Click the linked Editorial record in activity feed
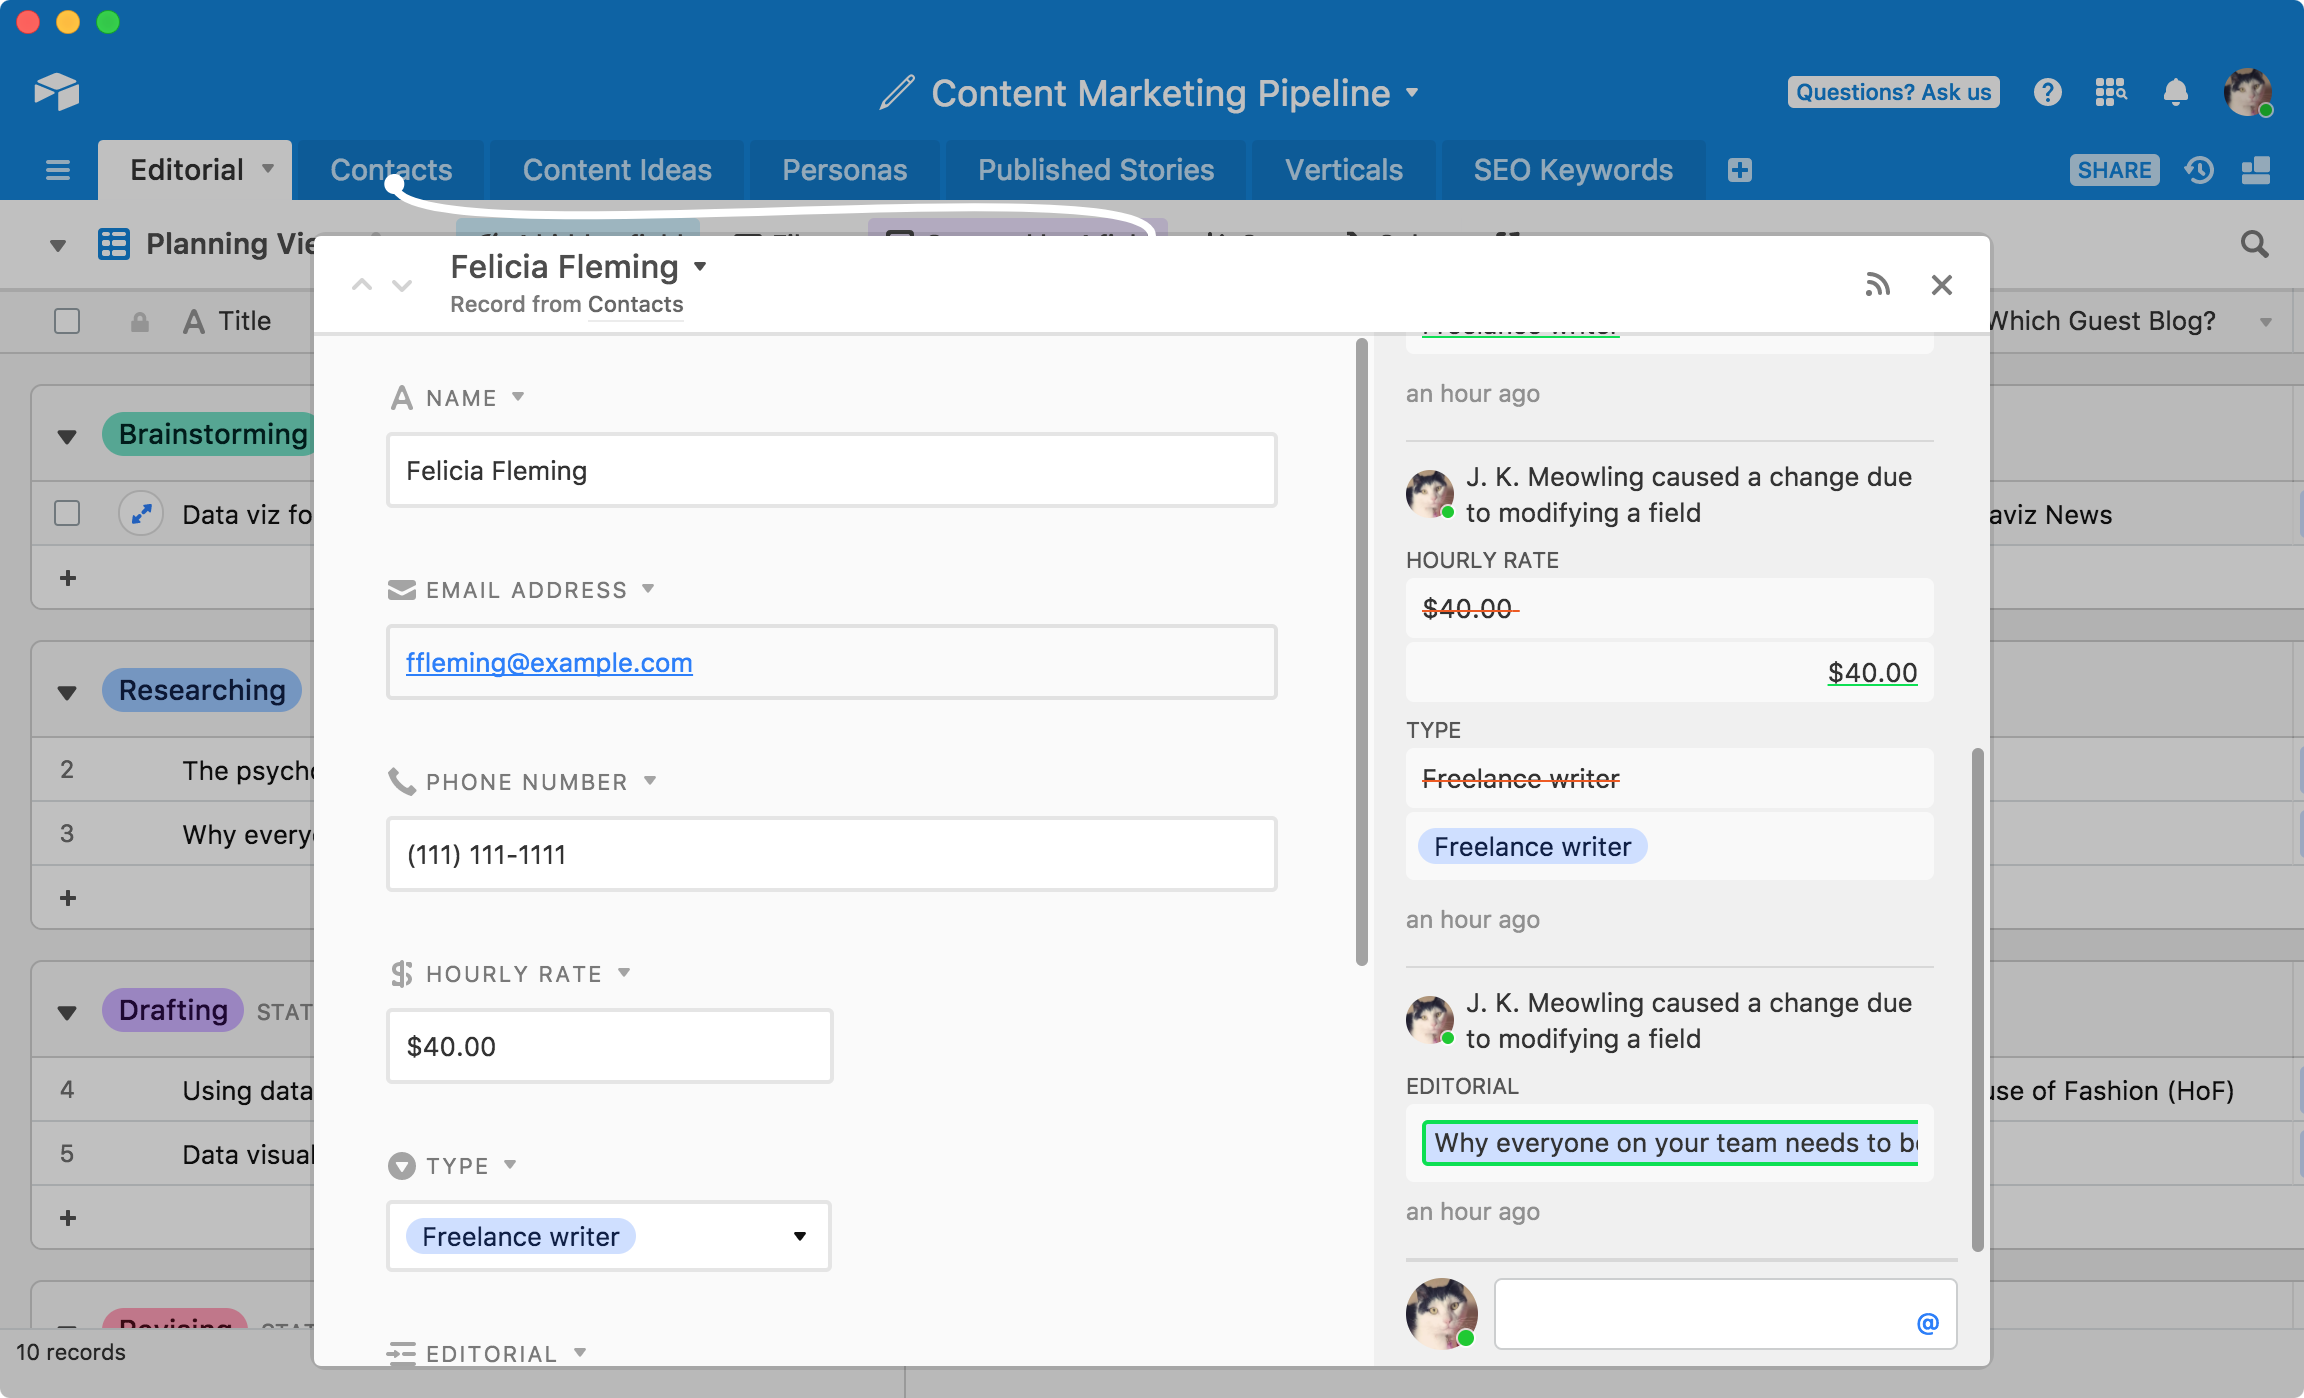Viewport: 2304px width, 1398px height. click(x=1670, y=1143)
